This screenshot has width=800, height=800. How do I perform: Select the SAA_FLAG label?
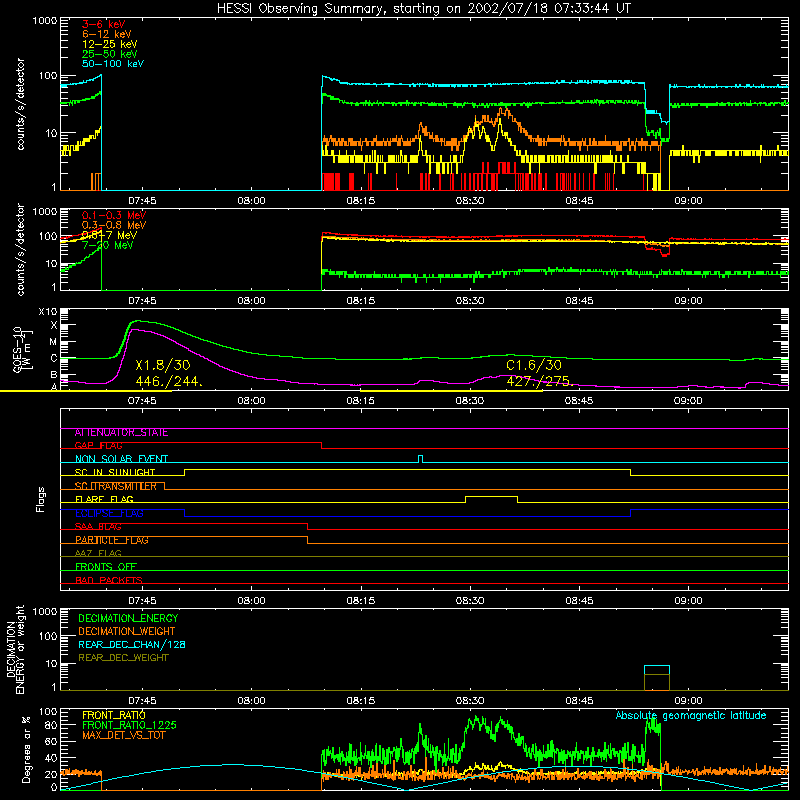pos(98,527)
